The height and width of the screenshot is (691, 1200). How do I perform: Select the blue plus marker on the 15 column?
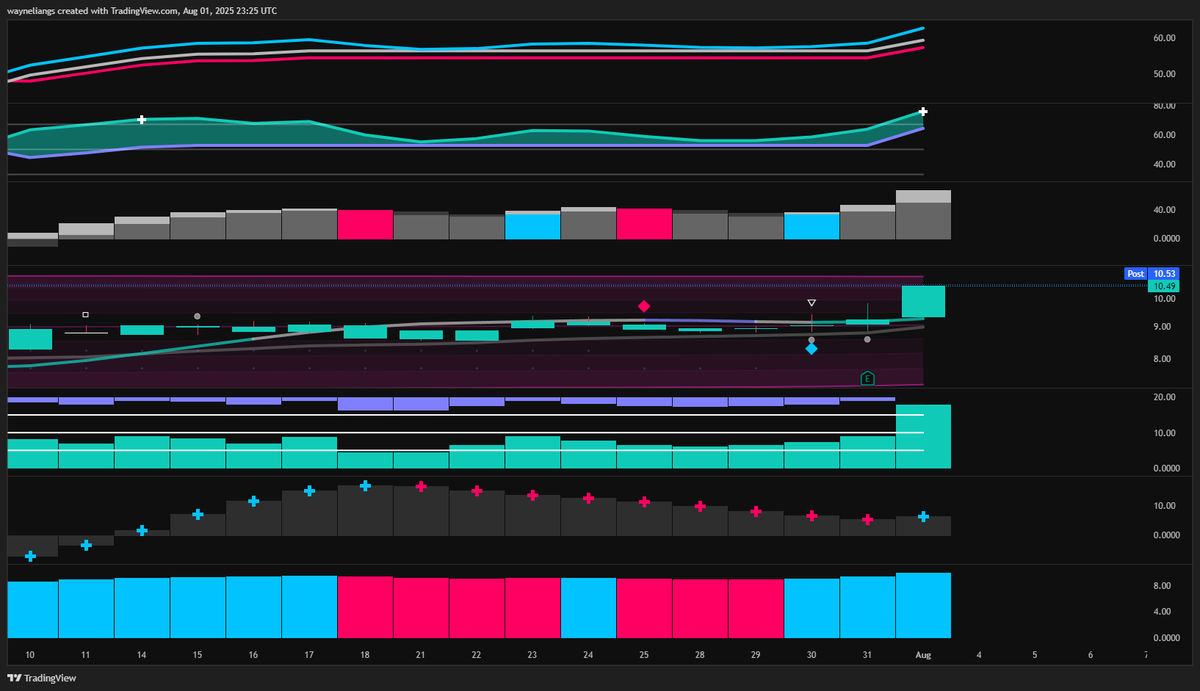pyautogui.click(x=198, y=514)
